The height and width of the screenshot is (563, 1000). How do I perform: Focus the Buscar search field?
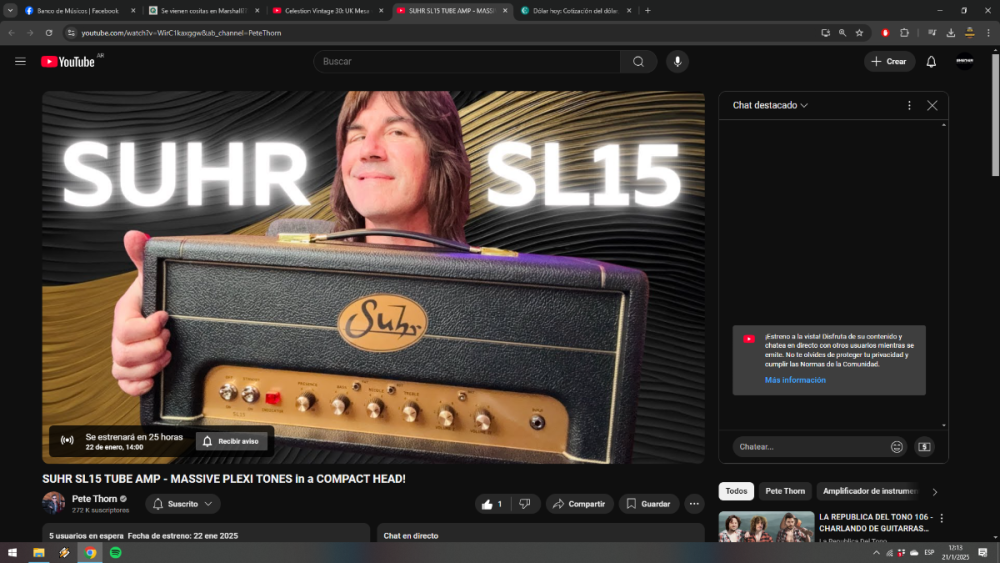coord(467,61)
